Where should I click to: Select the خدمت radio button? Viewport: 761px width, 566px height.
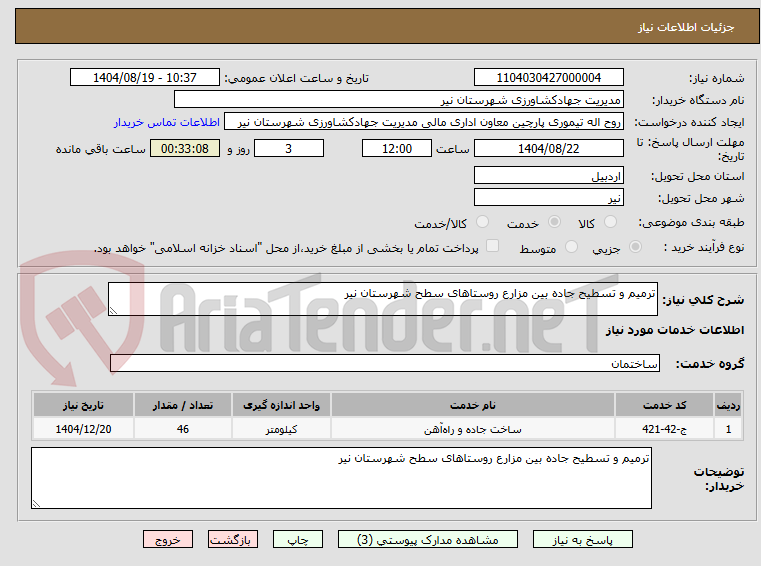pos(554,222)
